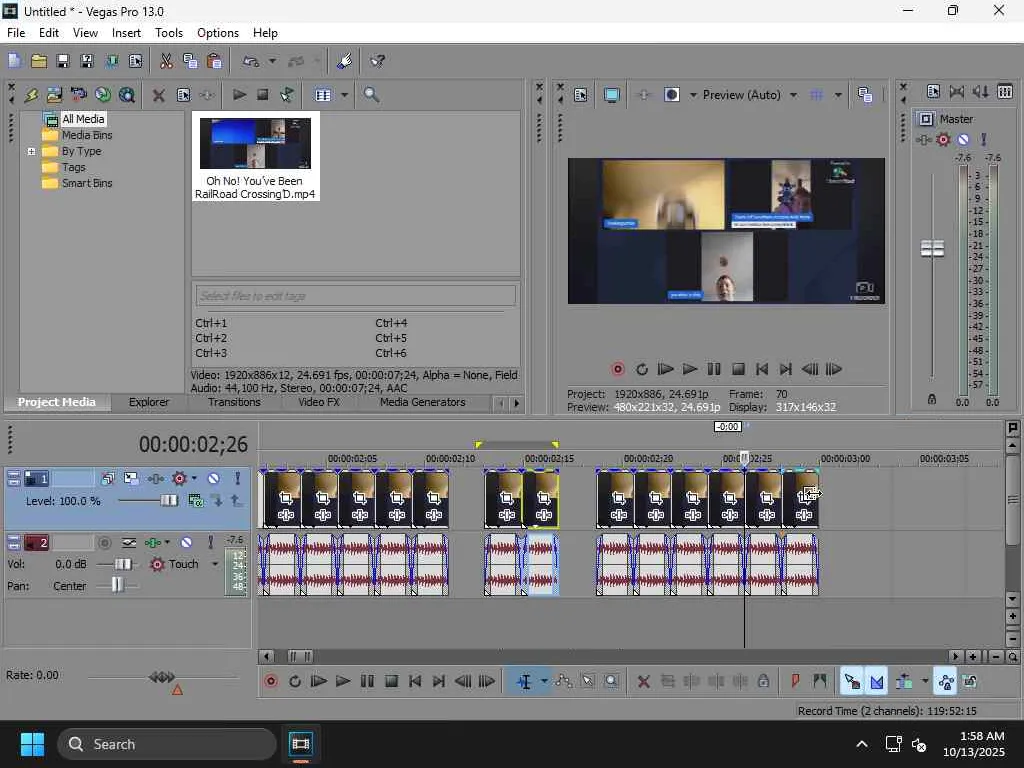Open a project with the folder icon
1024x768 pixels.
coord(39,61)
